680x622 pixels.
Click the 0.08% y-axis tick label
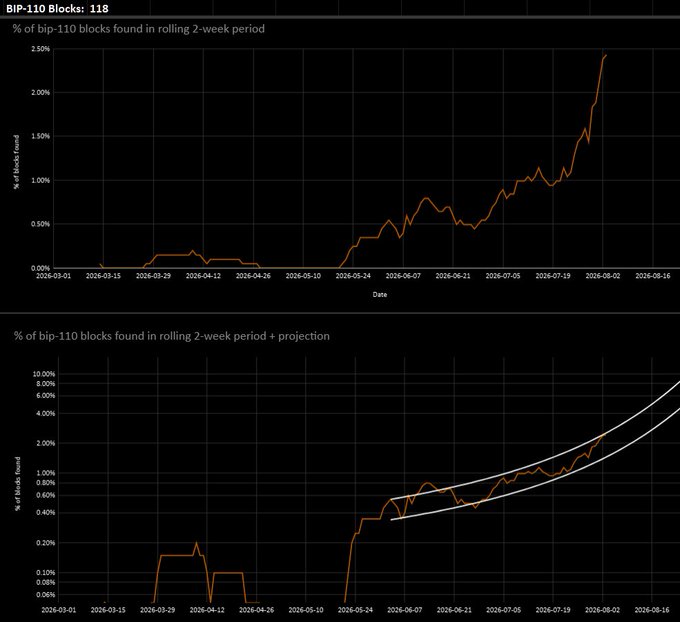[x=46, y=583]
